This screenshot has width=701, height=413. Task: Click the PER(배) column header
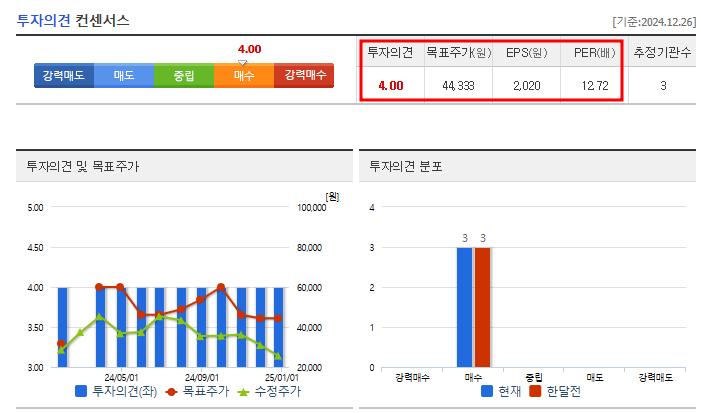(x=595, y=53)
